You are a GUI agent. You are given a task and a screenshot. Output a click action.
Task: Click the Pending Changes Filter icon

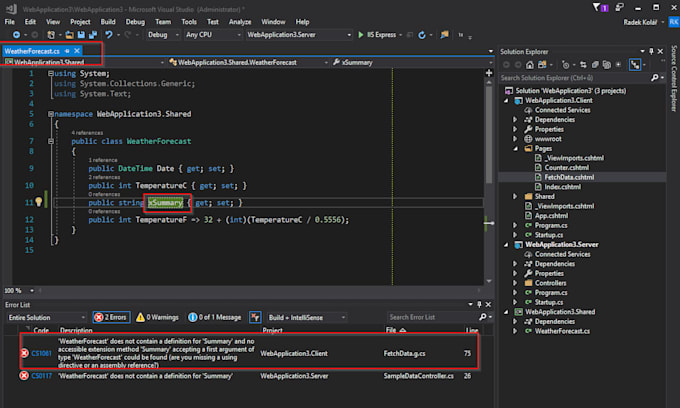[566, 65]
